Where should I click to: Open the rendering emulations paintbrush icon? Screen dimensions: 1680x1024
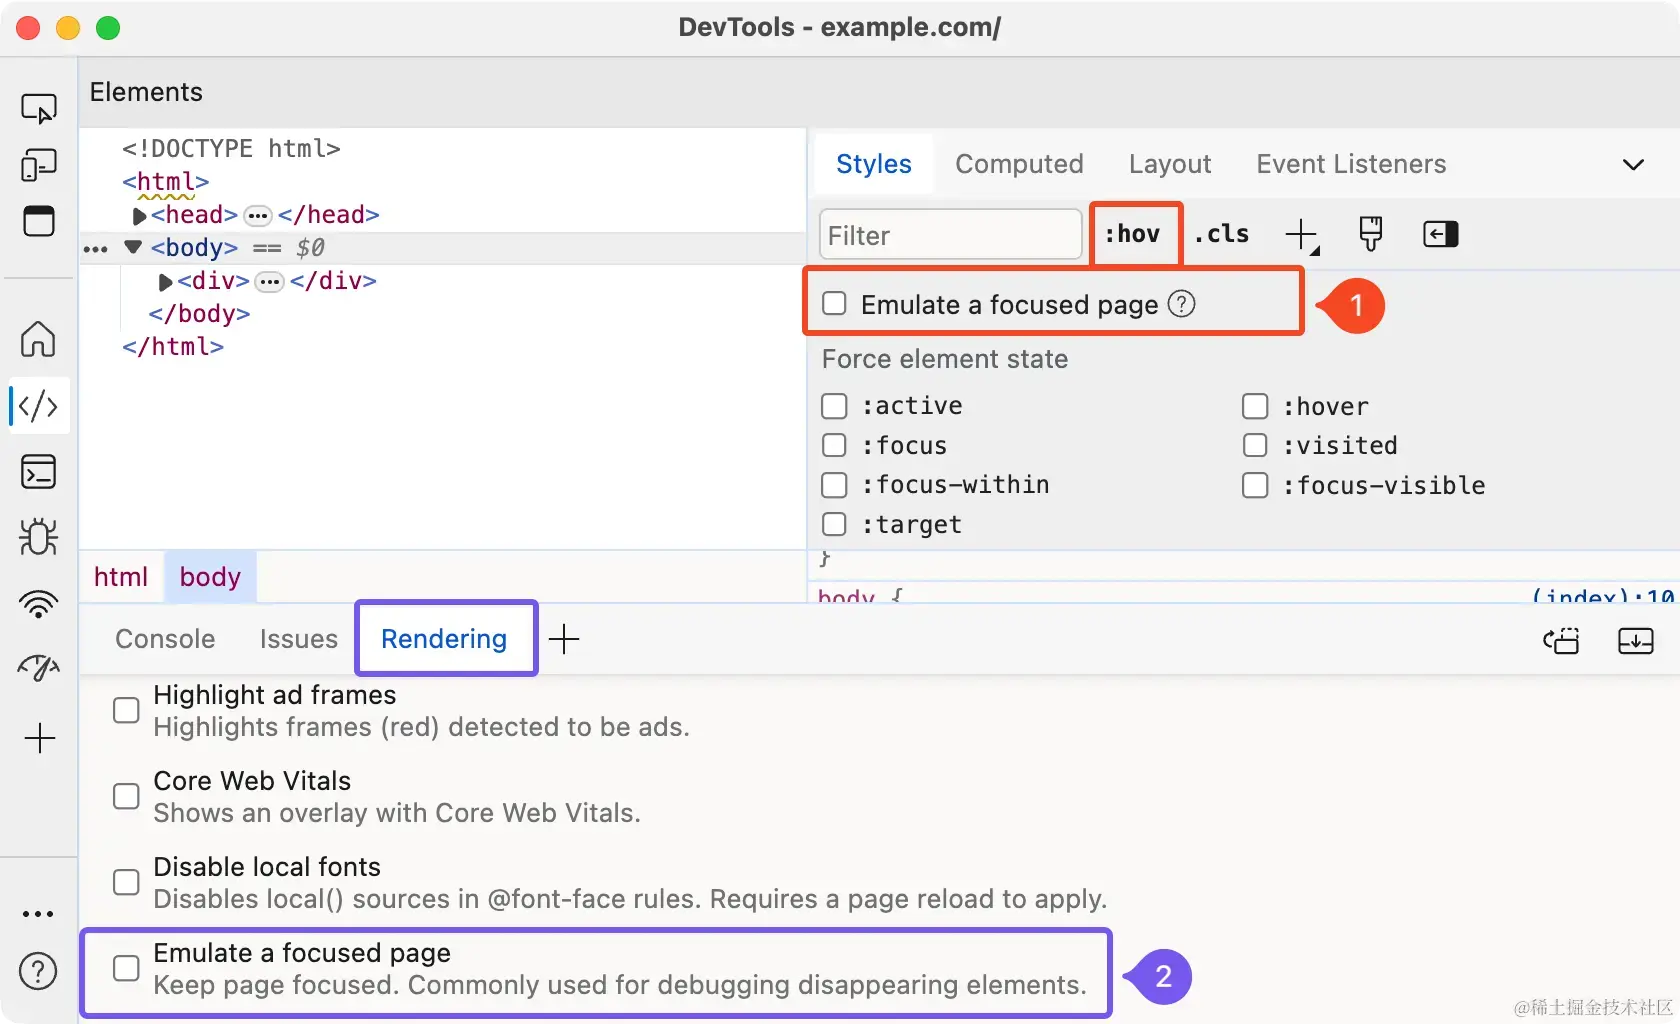pyautogui.click(x=1371, y=234)
